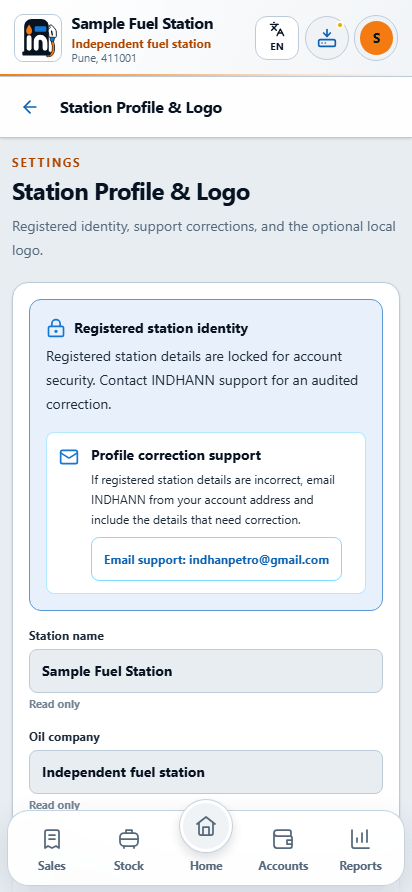This screenshot has height=892, width=412.
Task: Go back with the left arrow
Action: click(x=30, y=107)
